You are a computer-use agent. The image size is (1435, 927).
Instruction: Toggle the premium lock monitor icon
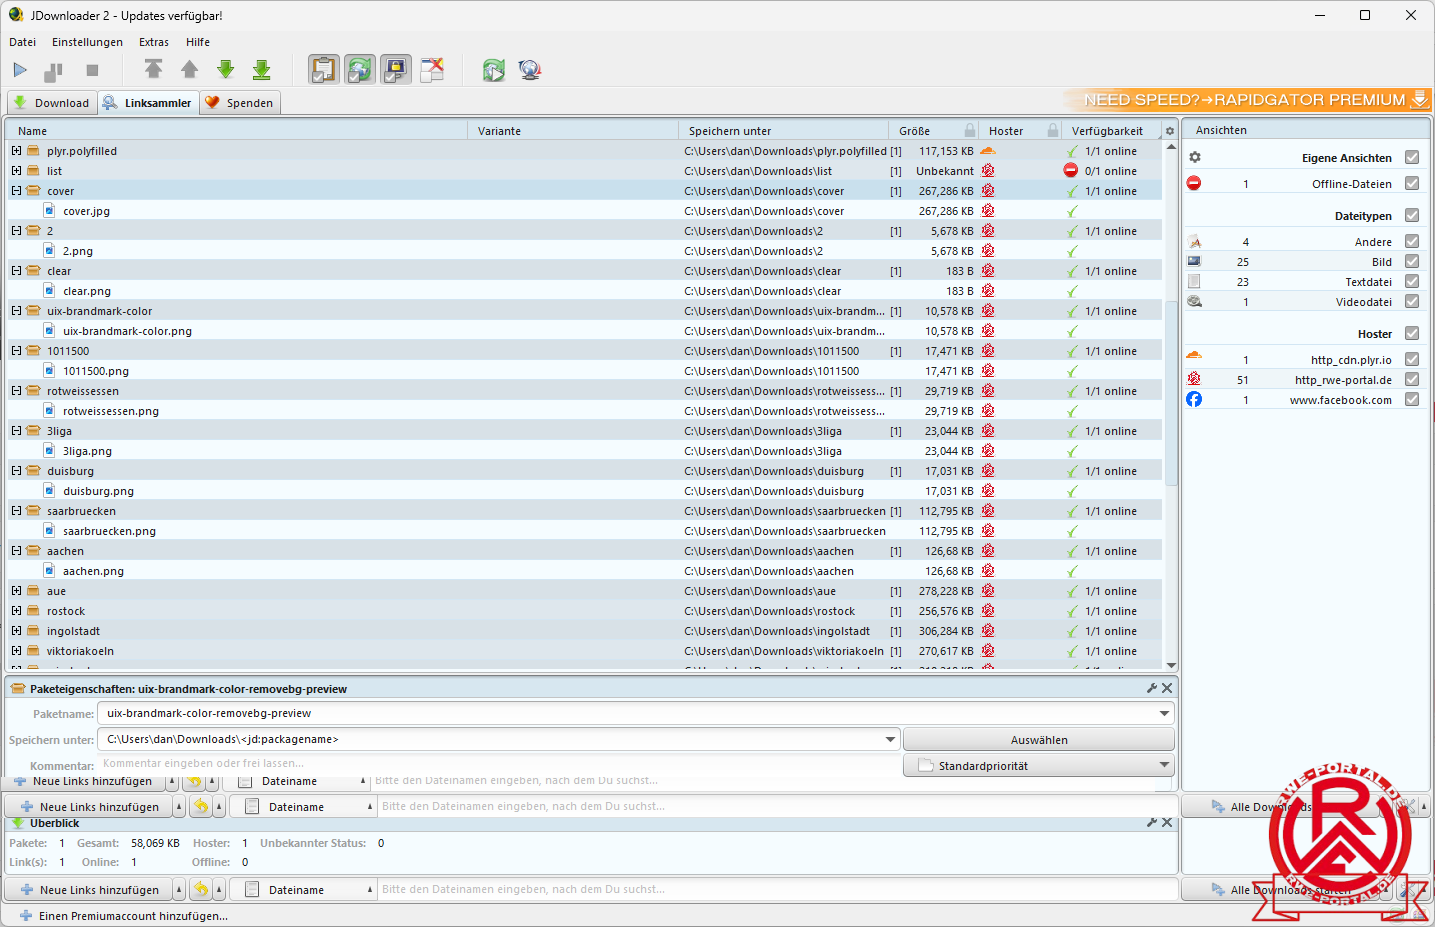pyautogui.click(x=396, y=70)
